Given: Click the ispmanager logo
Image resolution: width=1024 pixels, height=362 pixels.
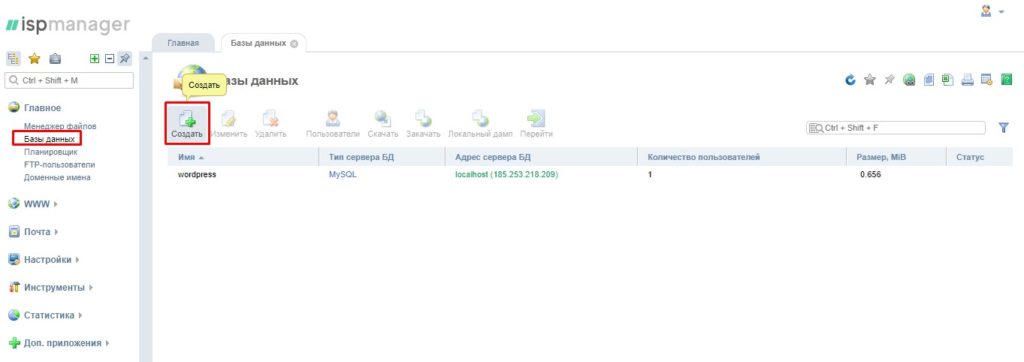Looking at the screenshot, I should [67, 25].
